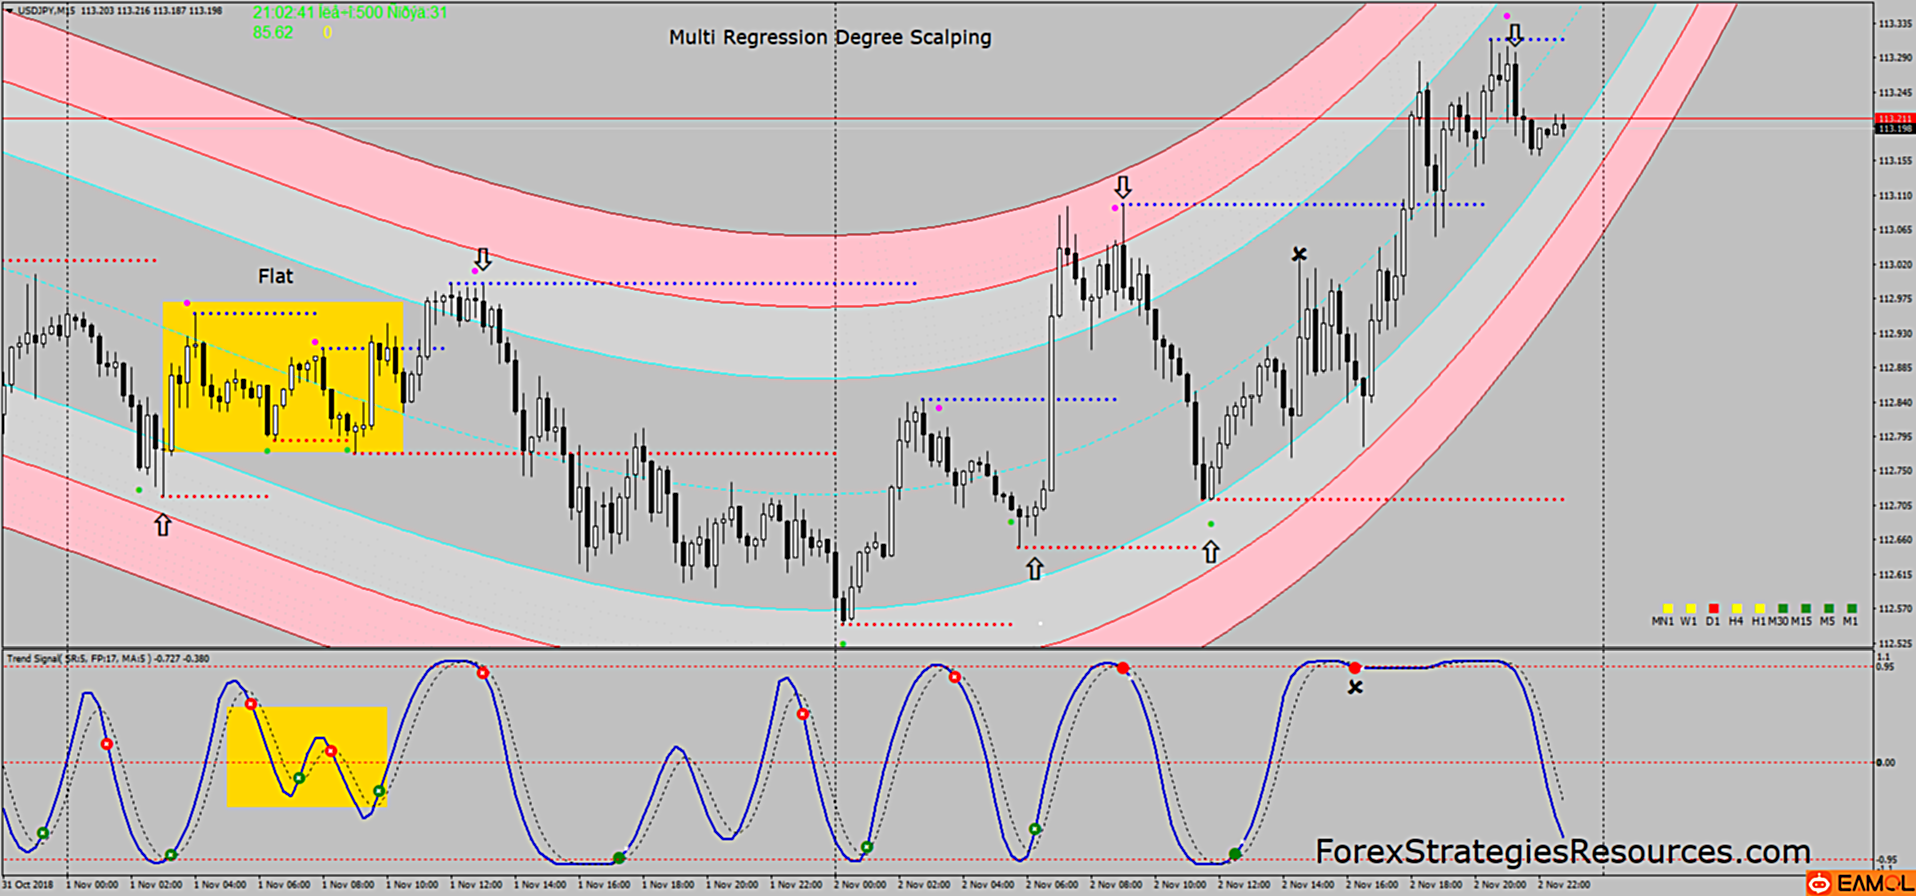Click the '1 Nov 20:00' time label
Screen dimensions: 1916x896
tap(732, 885)
